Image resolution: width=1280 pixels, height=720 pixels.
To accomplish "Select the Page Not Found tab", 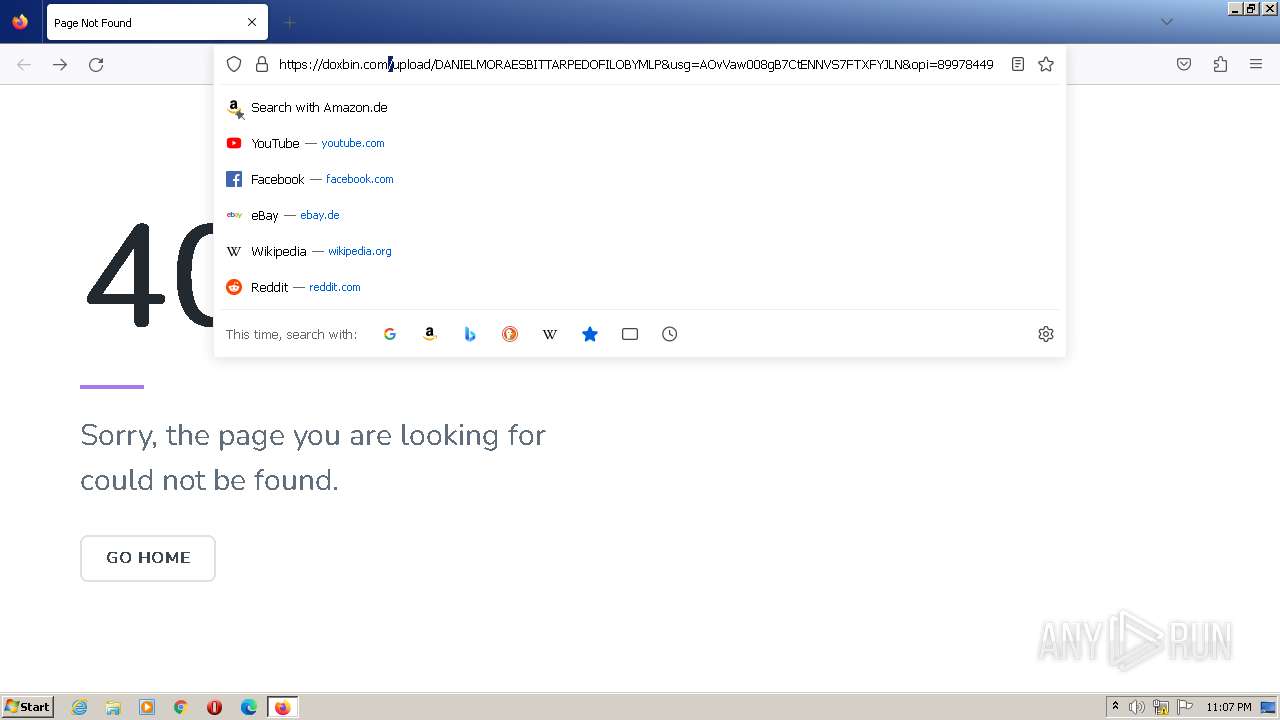I will click(157, 22).
